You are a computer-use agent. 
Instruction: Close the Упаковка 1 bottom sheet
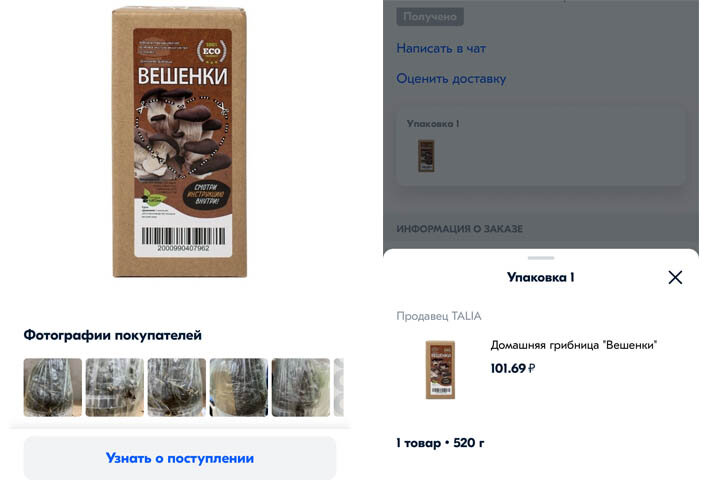coord(675,277)
